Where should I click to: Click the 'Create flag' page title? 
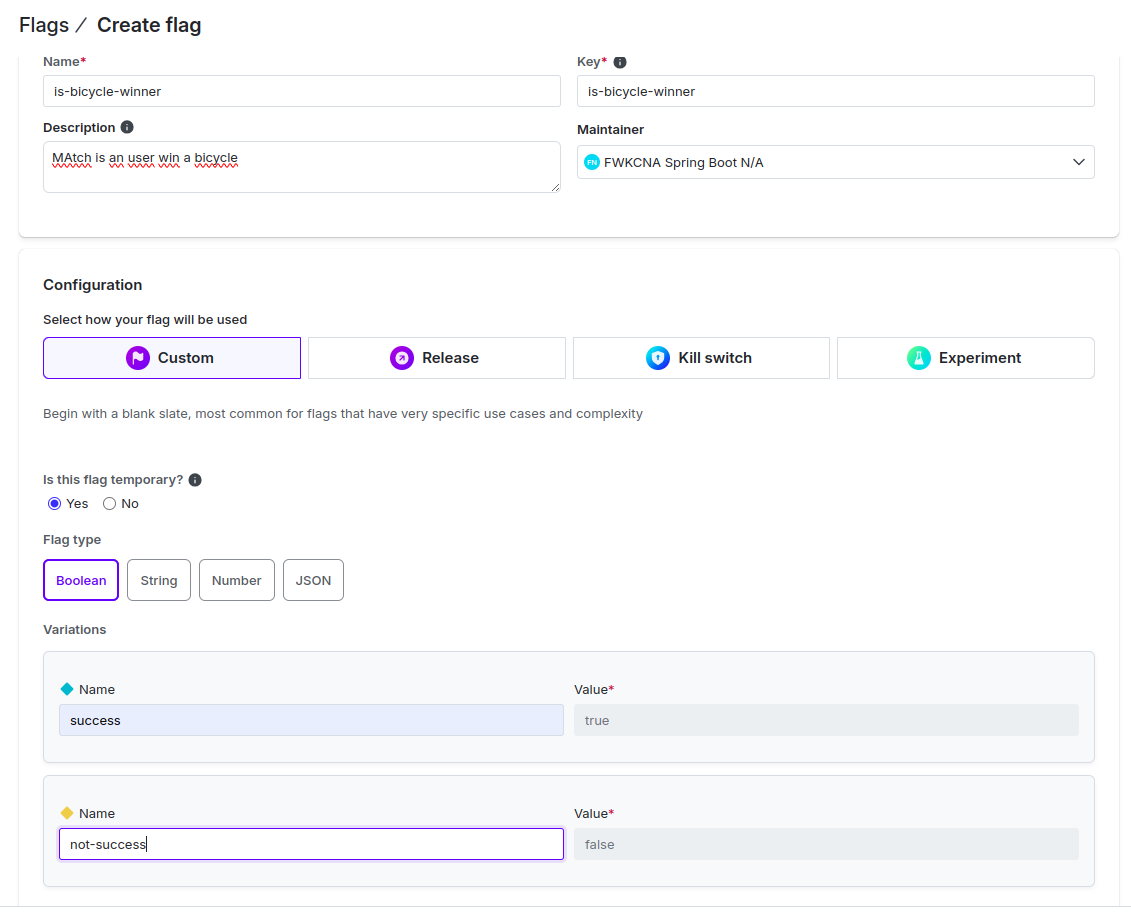[149, 25]
